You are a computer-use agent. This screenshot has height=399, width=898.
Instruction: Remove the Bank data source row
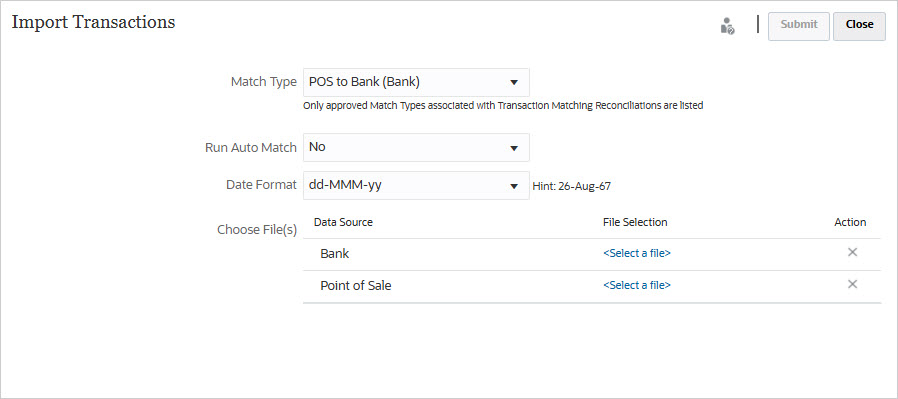point(852,252)
